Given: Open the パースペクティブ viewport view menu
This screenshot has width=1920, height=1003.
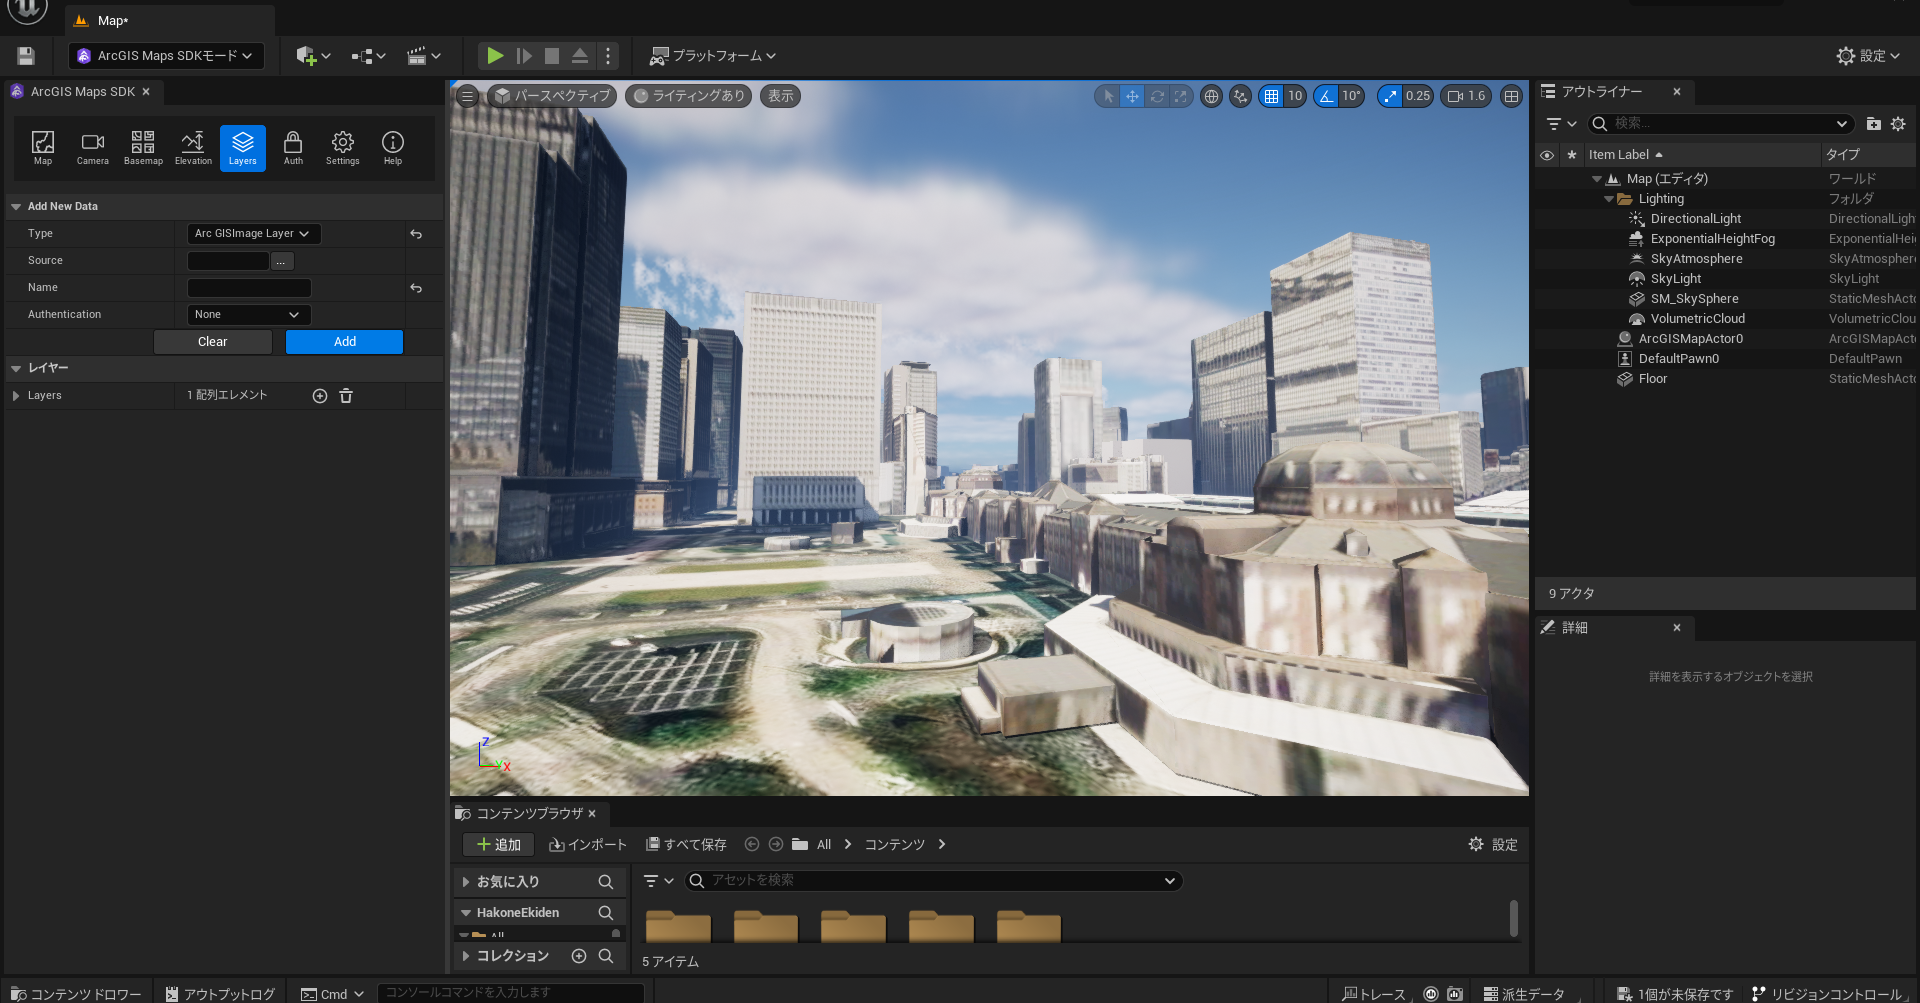Looking at the screenshot, I should coord(552,96).
